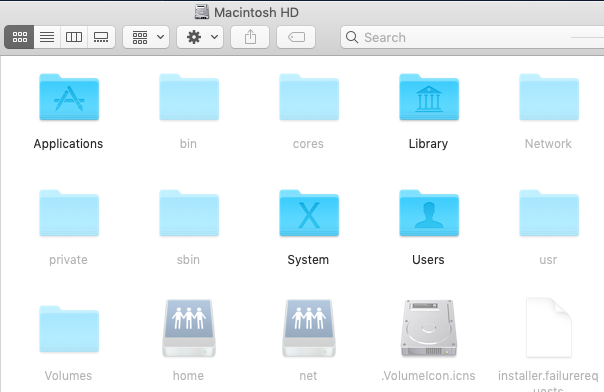
Task: Click the home drive name label
Action: [188, 375]
